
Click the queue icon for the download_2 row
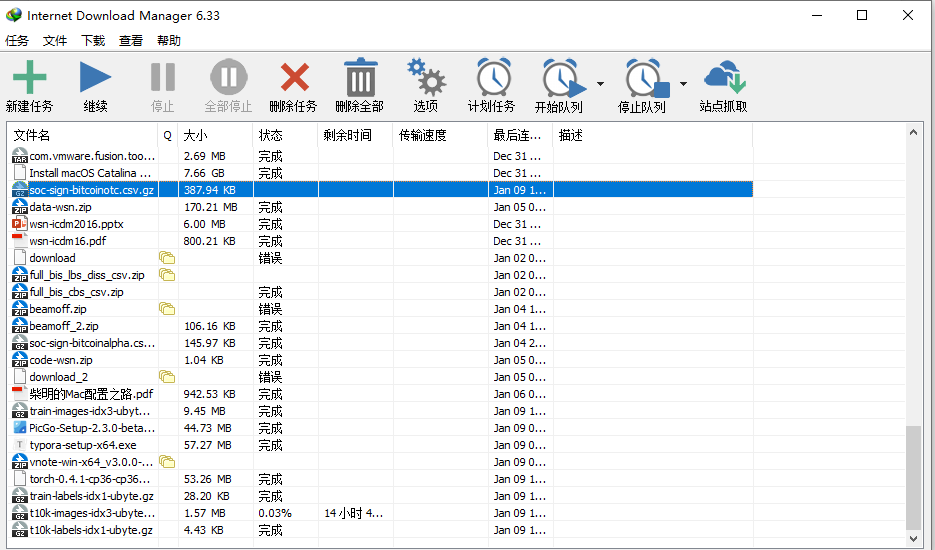[x=167, y=377]
